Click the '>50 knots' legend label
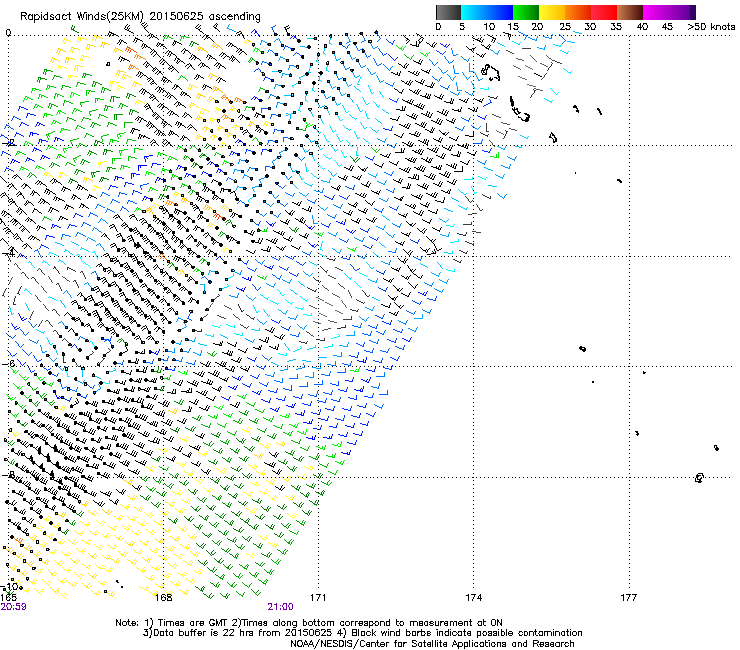 pyautogui.click(x=711, y=27)
